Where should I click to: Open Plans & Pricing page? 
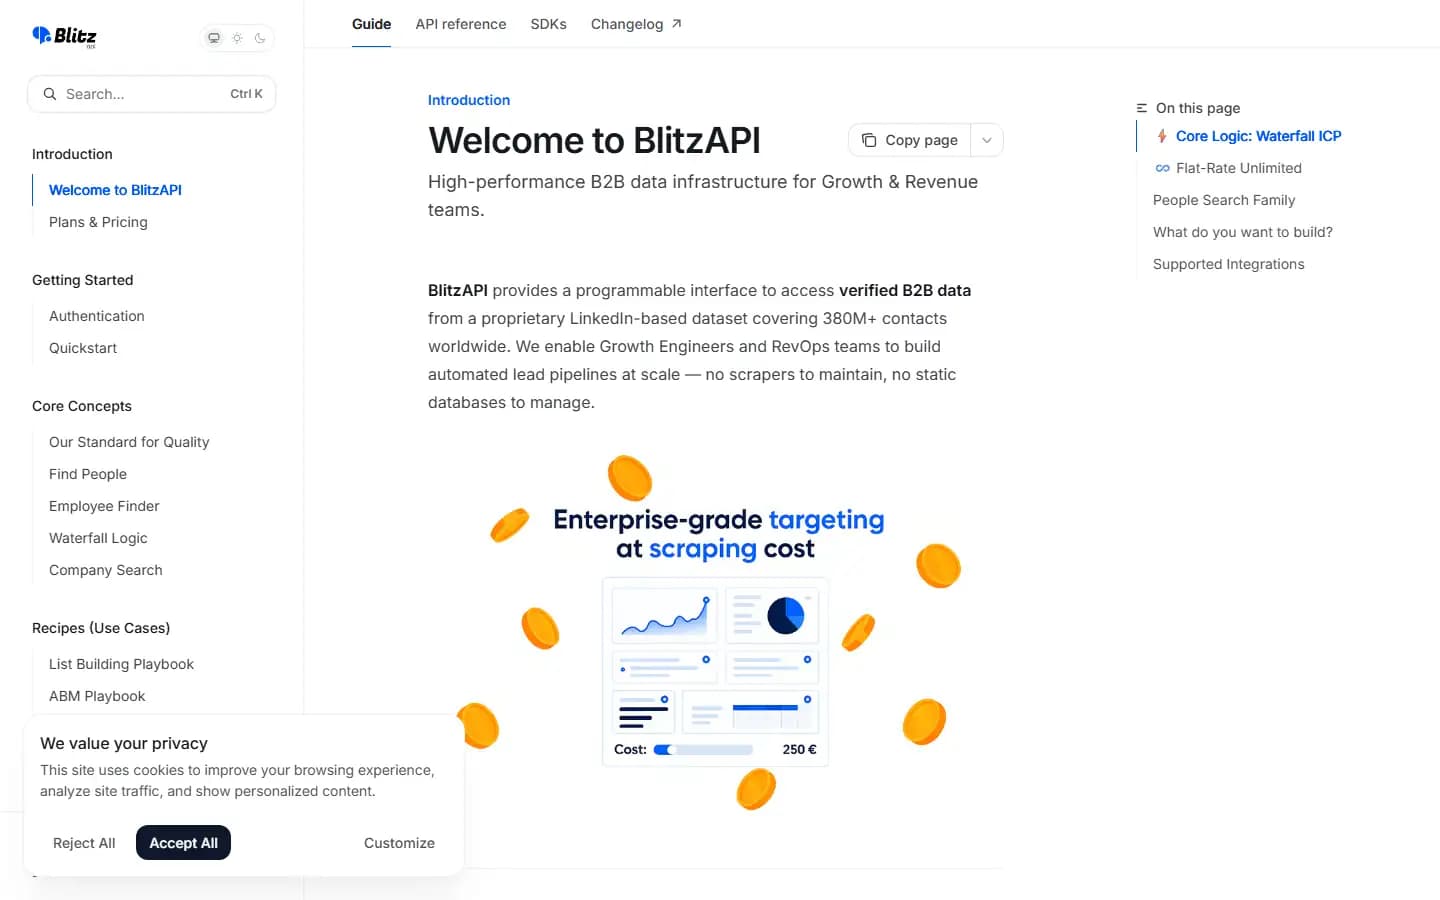[x=98, y=222]
